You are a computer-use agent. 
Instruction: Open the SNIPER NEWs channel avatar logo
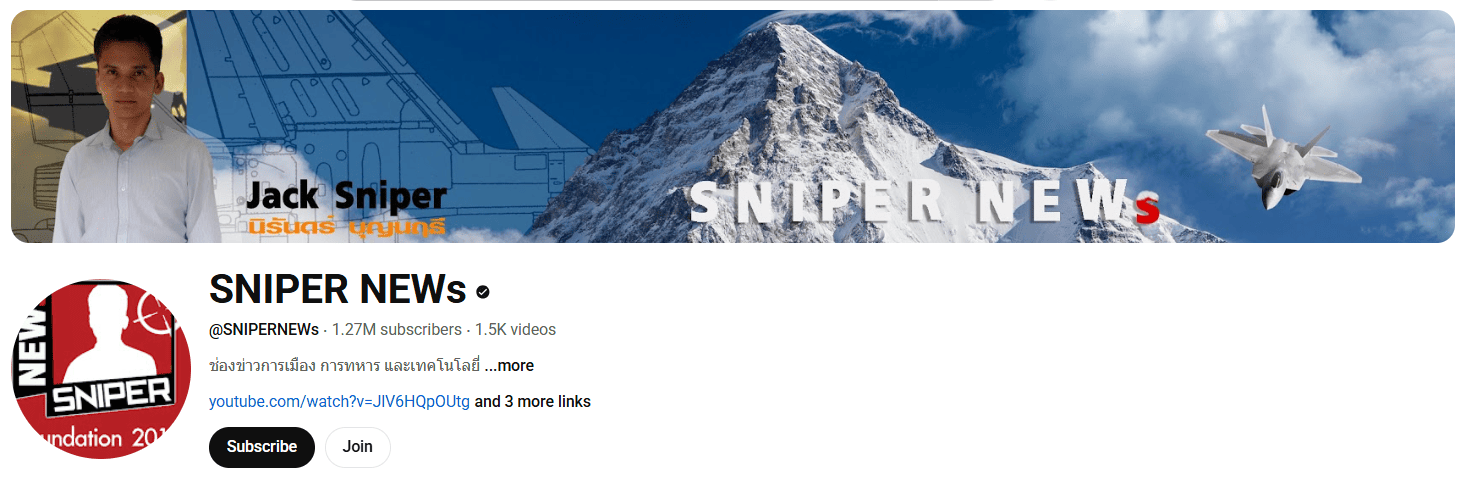[101, 369]
